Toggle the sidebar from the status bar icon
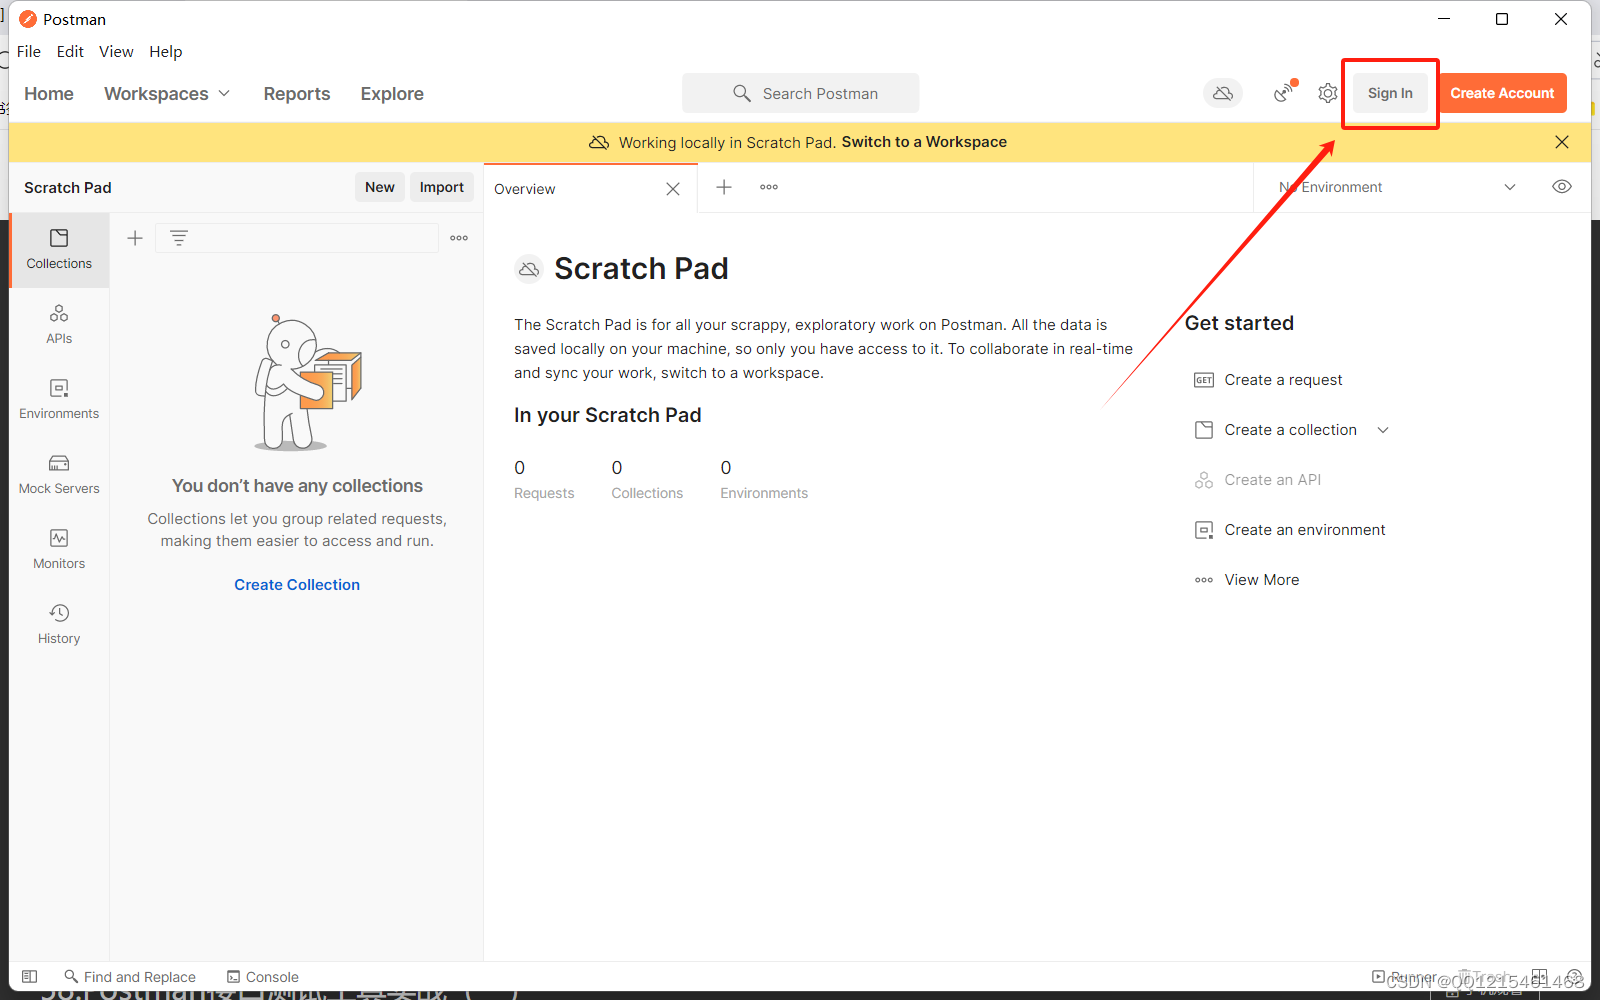The width and height of the screenshot is (1600, 1000). (30, 977)
